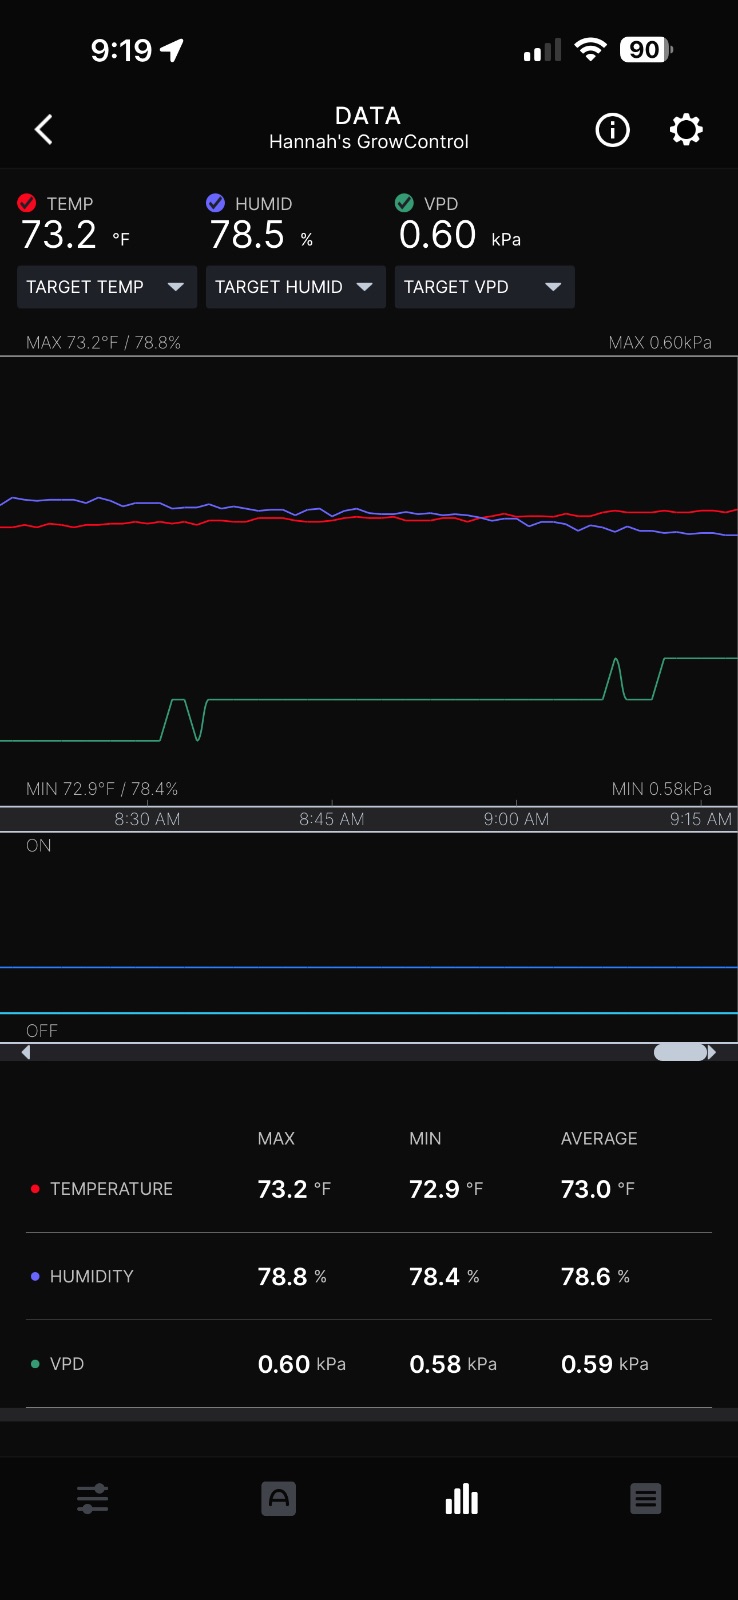Tap the chart scroll right arrow
The width and height of the screenshot is (738, 1600).
[x=711, y=1052]
